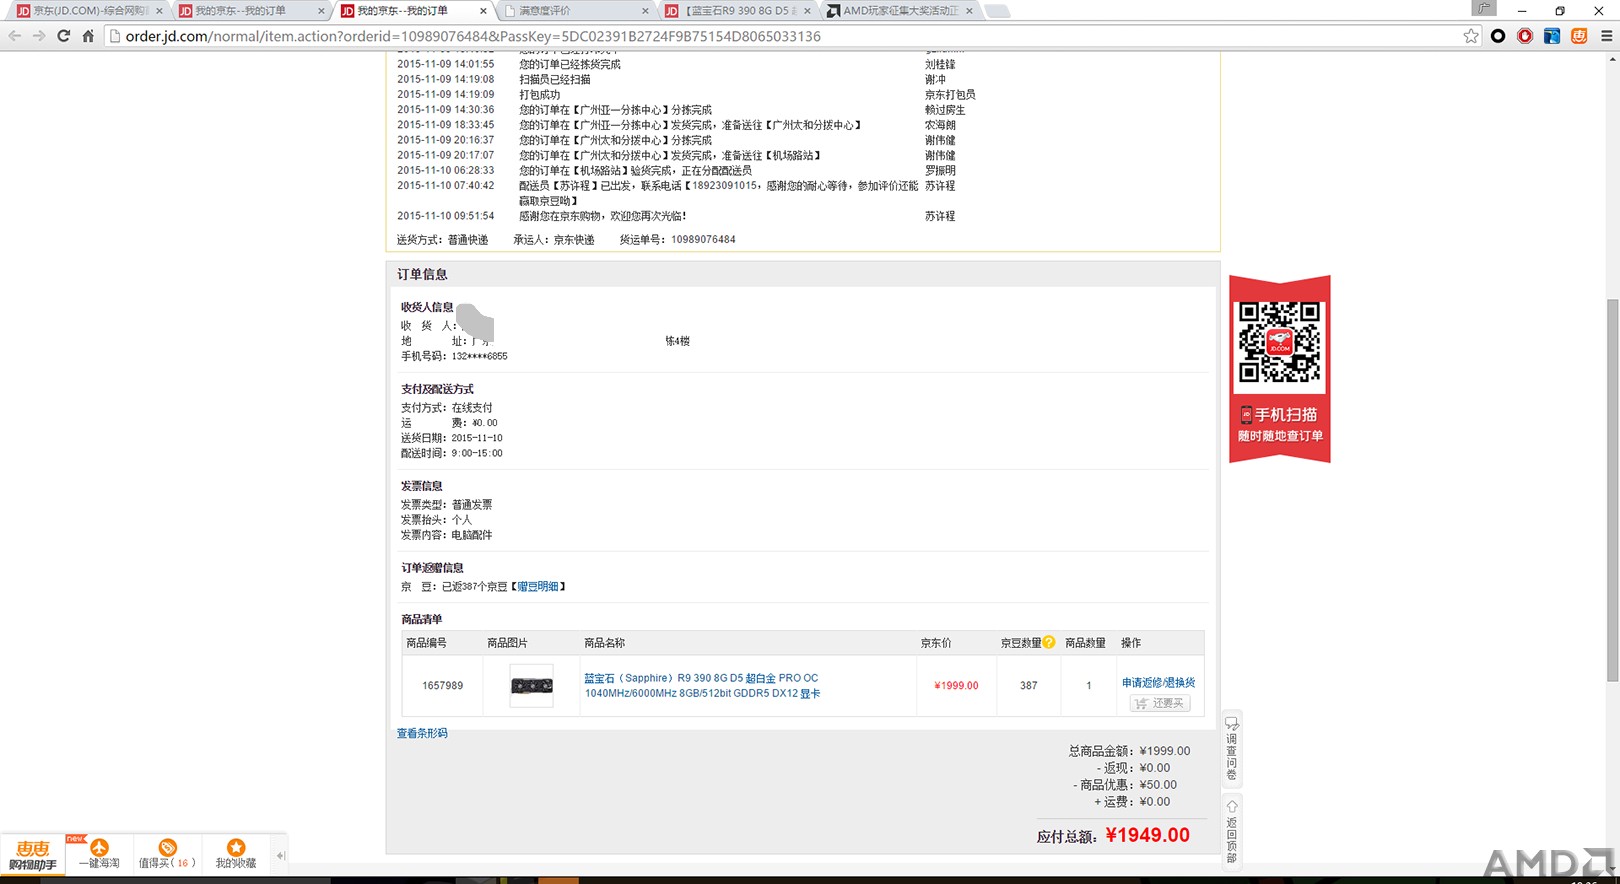This screenshot has width=1620, height=884.
Task: Switch to the 蓝宝石R9 390 8G D5 tab
Action: click(738, 11)
